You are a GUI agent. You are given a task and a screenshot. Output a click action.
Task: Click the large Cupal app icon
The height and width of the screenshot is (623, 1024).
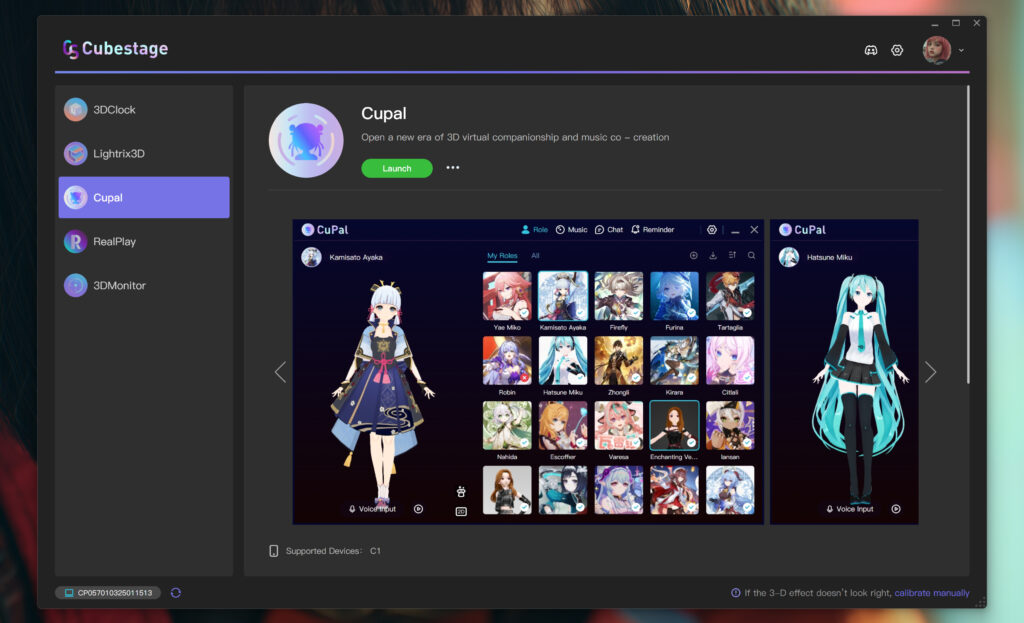pyautogui.click(x=306, y=140)
